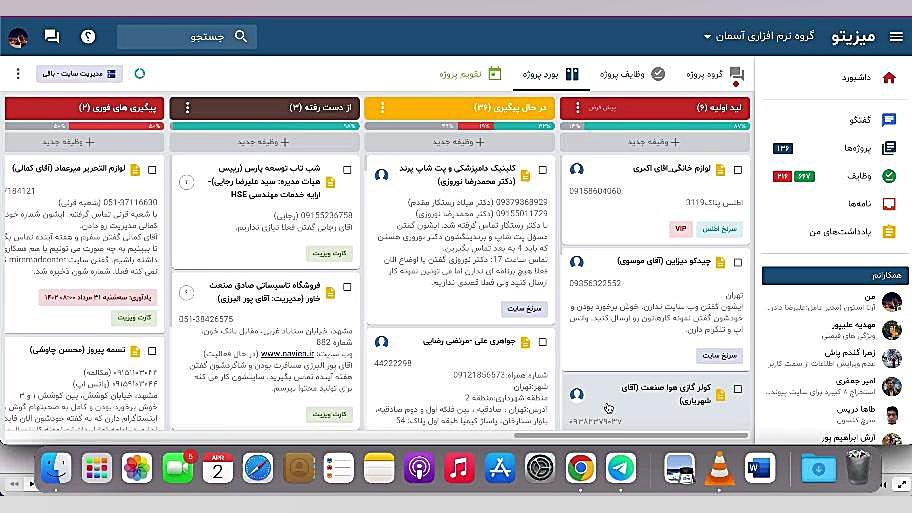The height and width of the screenshot is (513, 912).
Task: Open options menu of لید اولیه column
Action: pyautogui.click(x=576, y=107)
